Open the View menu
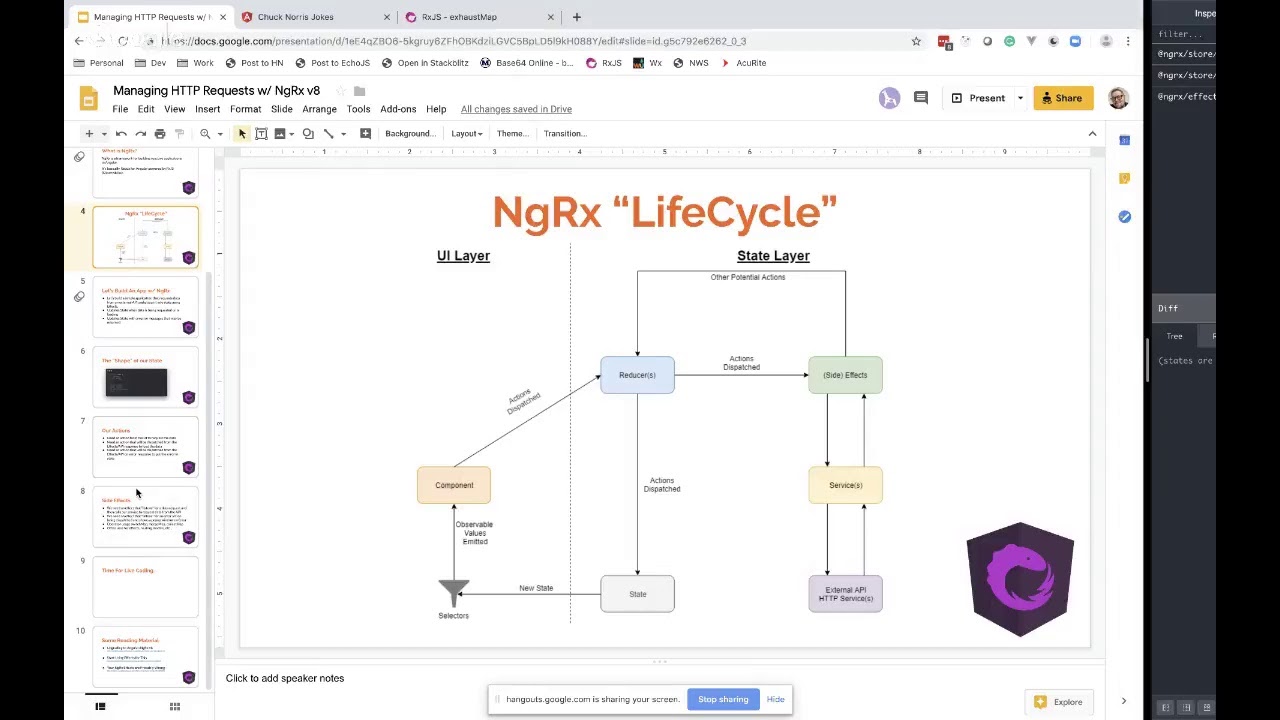The image size is (1280, 720). point(174,109)
